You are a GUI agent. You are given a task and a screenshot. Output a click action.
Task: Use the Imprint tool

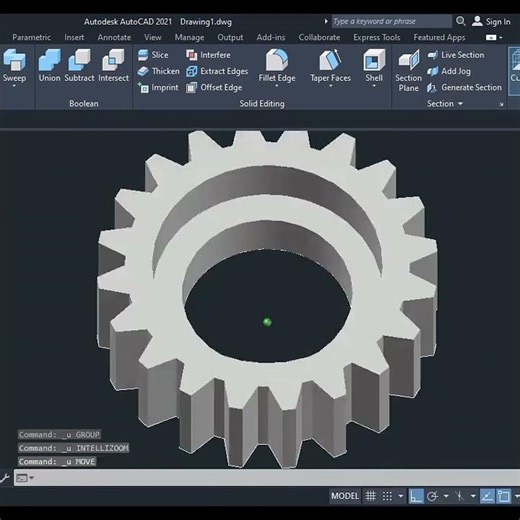coord(158,88)
